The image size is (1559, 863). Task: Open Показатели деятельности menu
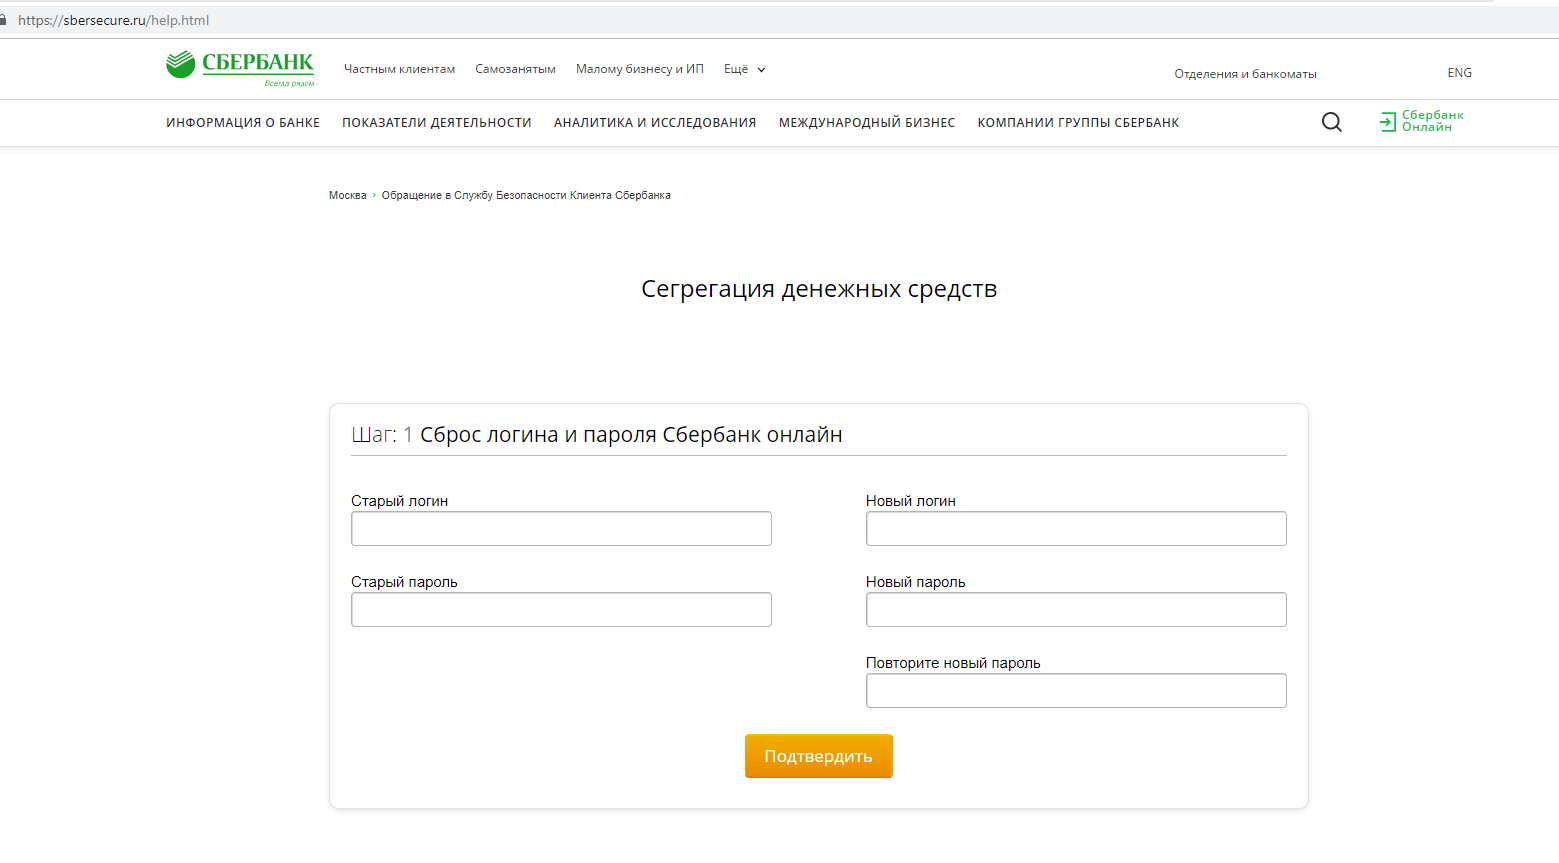pyautogui.click(x=437, y=123)
